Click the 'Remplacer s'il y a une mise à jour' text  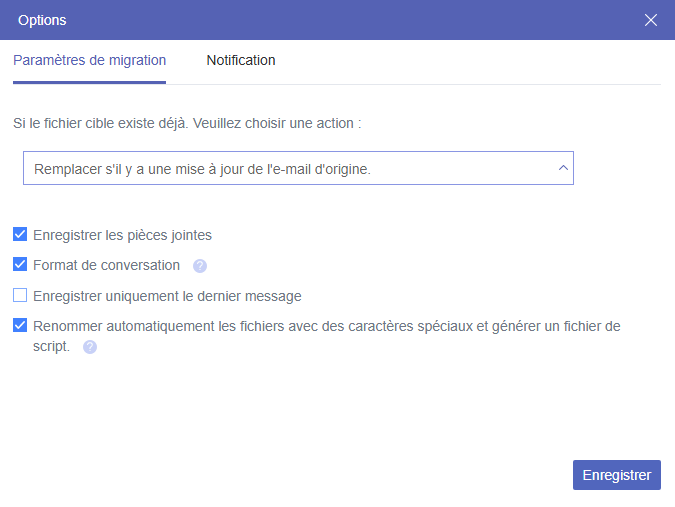pos(202,169)
